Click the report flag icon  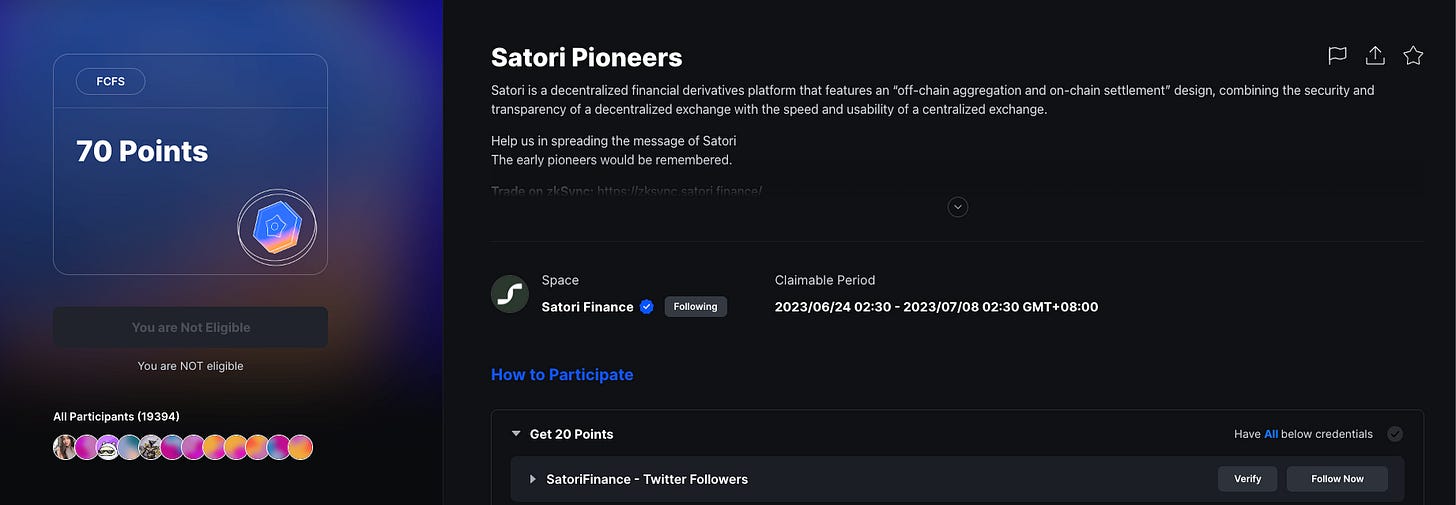click(1337, 56)
